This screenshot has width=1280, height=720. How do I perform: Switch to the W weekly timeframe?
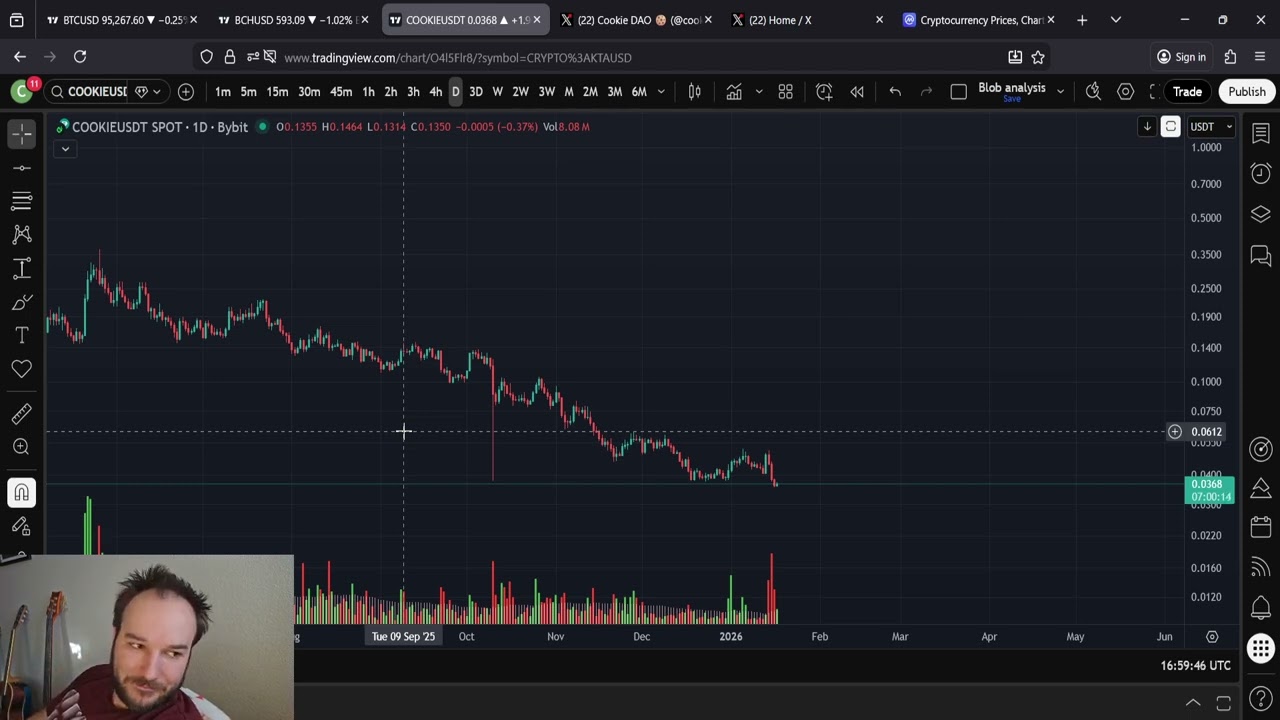tap(497, 92)
